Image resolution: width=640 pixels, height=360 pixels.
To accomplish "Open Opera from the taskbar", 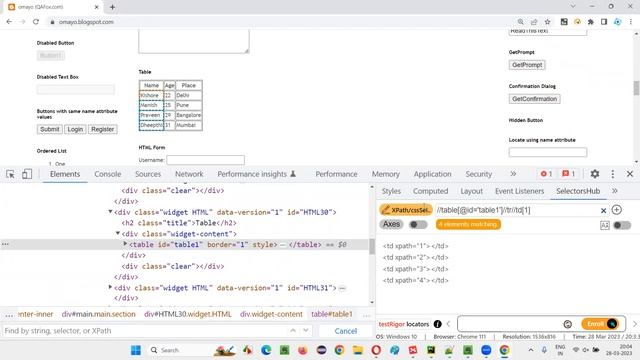I will [x=376, y=350].
